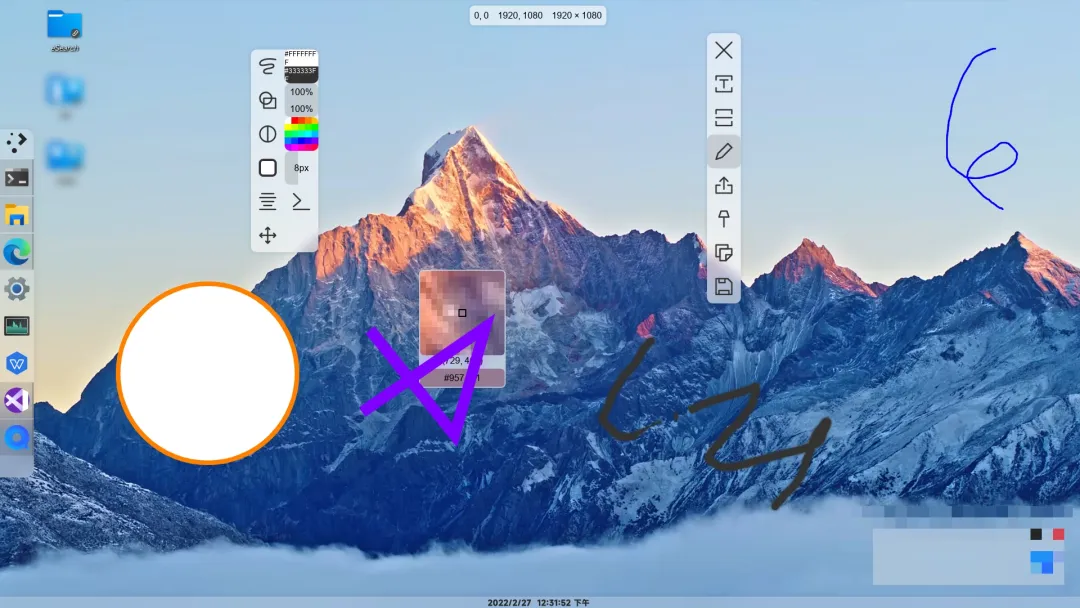Click the OCR text recognition icon
1080x608 pixels.
[723, 84]
